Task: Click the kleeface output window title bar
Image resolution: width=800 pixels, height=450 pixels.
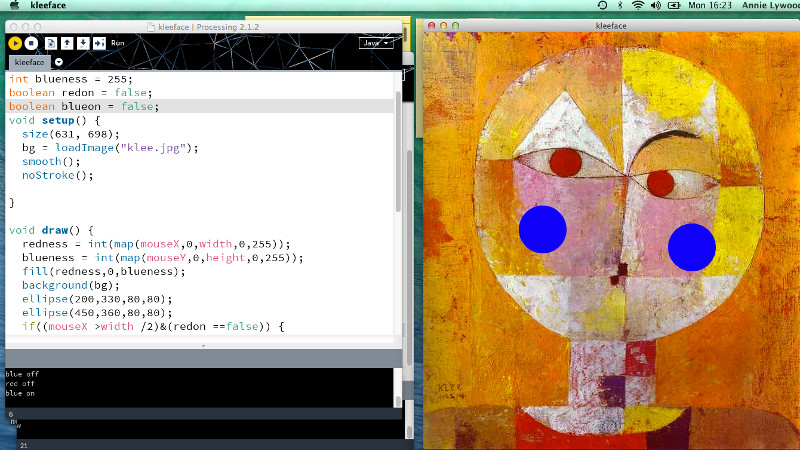Action: click(611, 26)
